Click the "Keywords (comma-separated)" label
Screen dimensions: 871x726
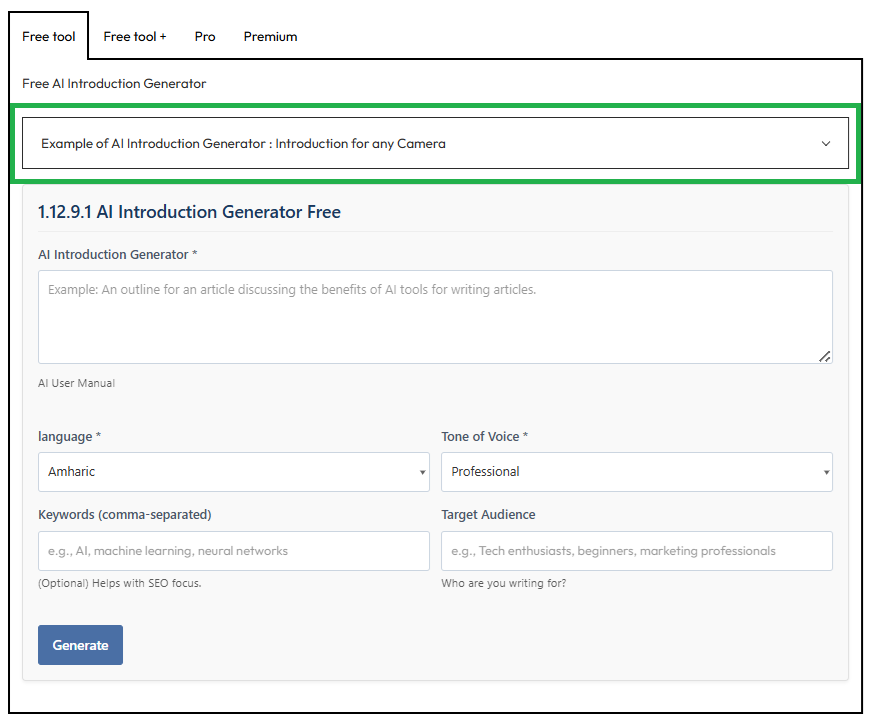point(124,515)
